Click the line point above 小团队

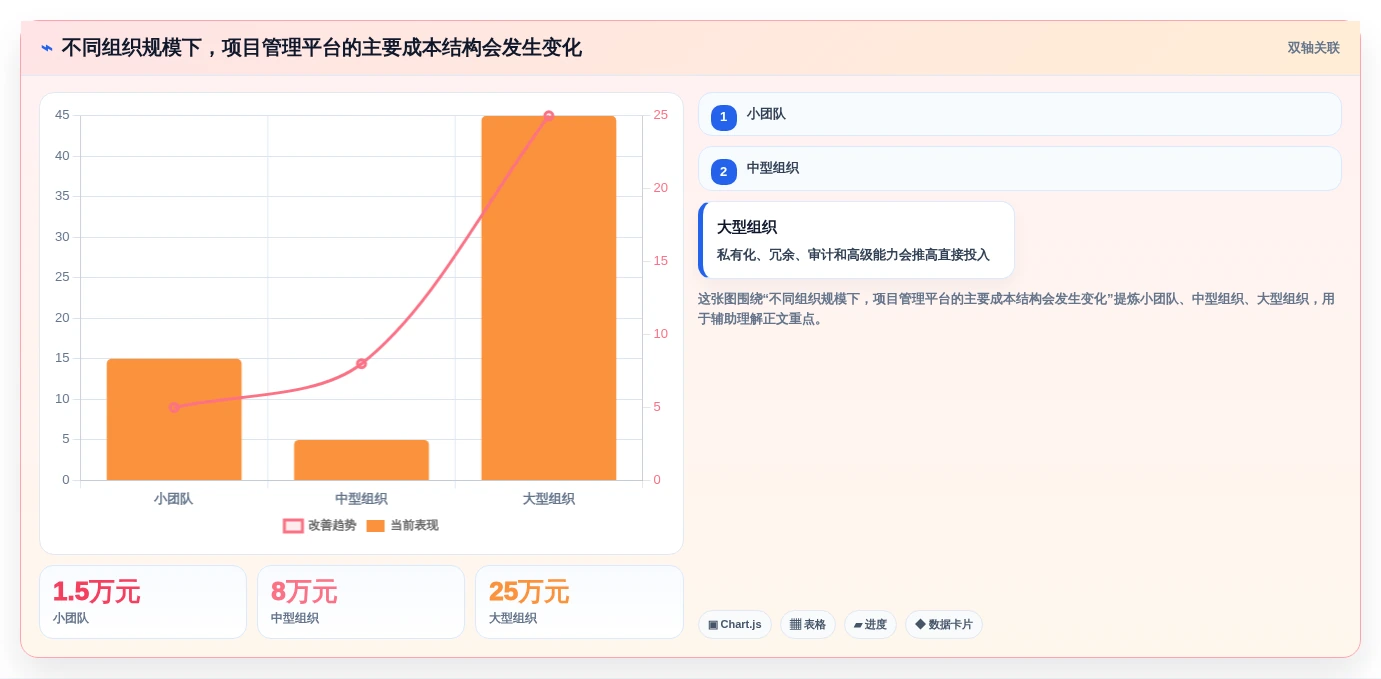tap(174, 407)
